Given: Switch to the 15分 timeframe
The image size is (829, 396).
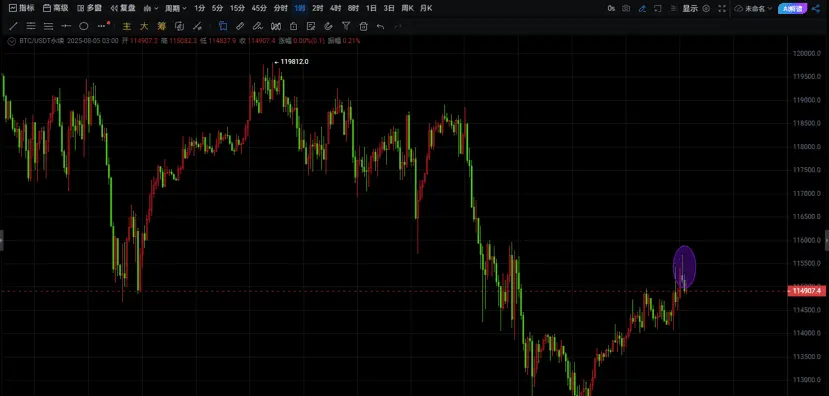Looking at the screenshot, I should [237, 8].
